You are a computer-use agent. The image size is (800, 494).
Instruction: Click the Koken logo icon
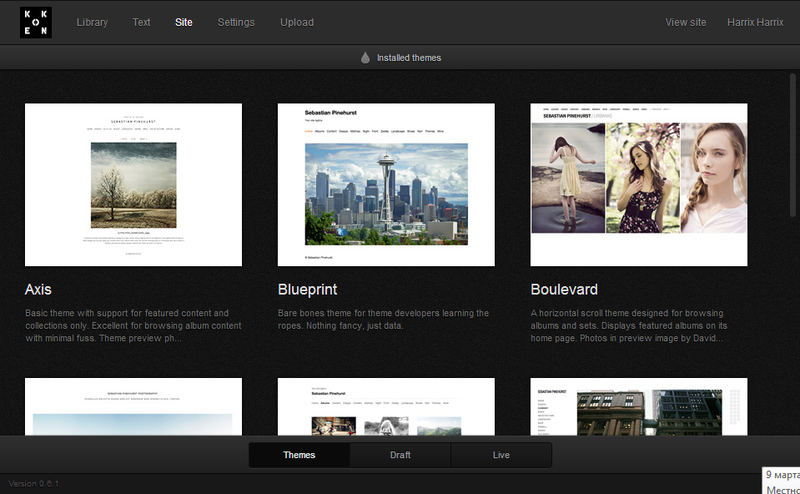35,22
